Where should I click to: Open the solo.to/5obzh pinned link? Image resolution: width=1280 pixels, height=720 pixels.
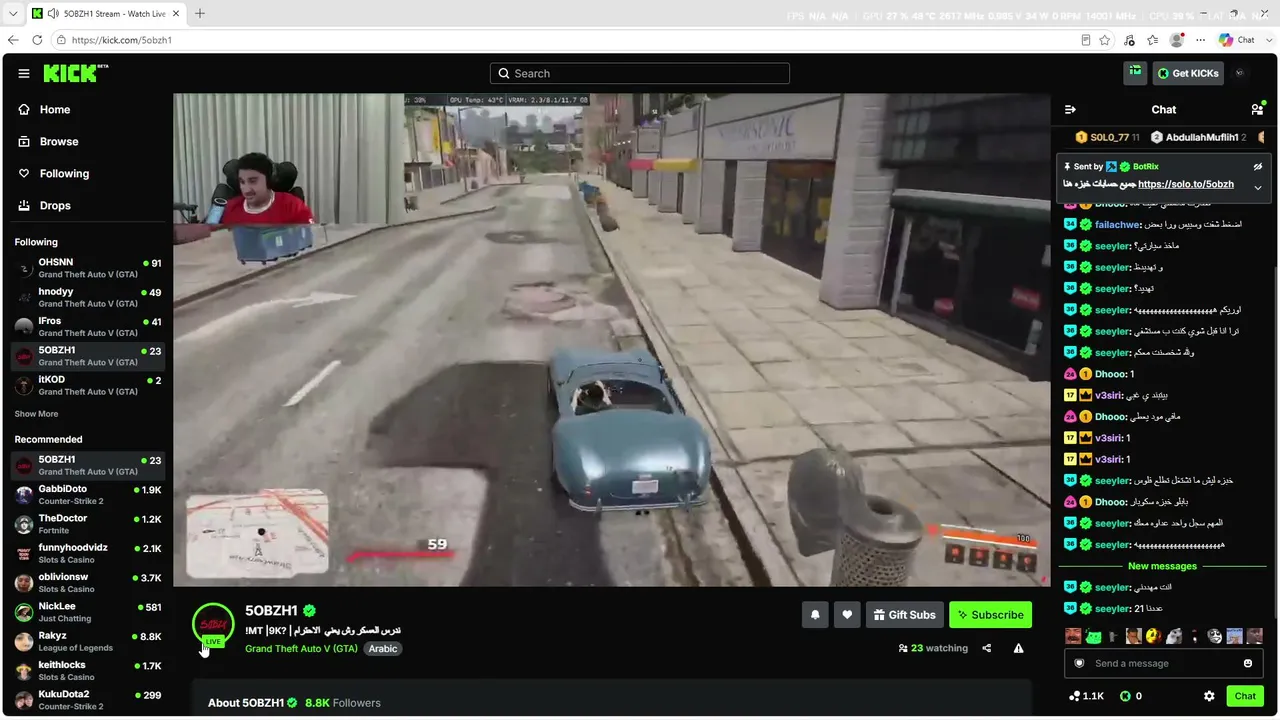click(x=1186, y=184)
